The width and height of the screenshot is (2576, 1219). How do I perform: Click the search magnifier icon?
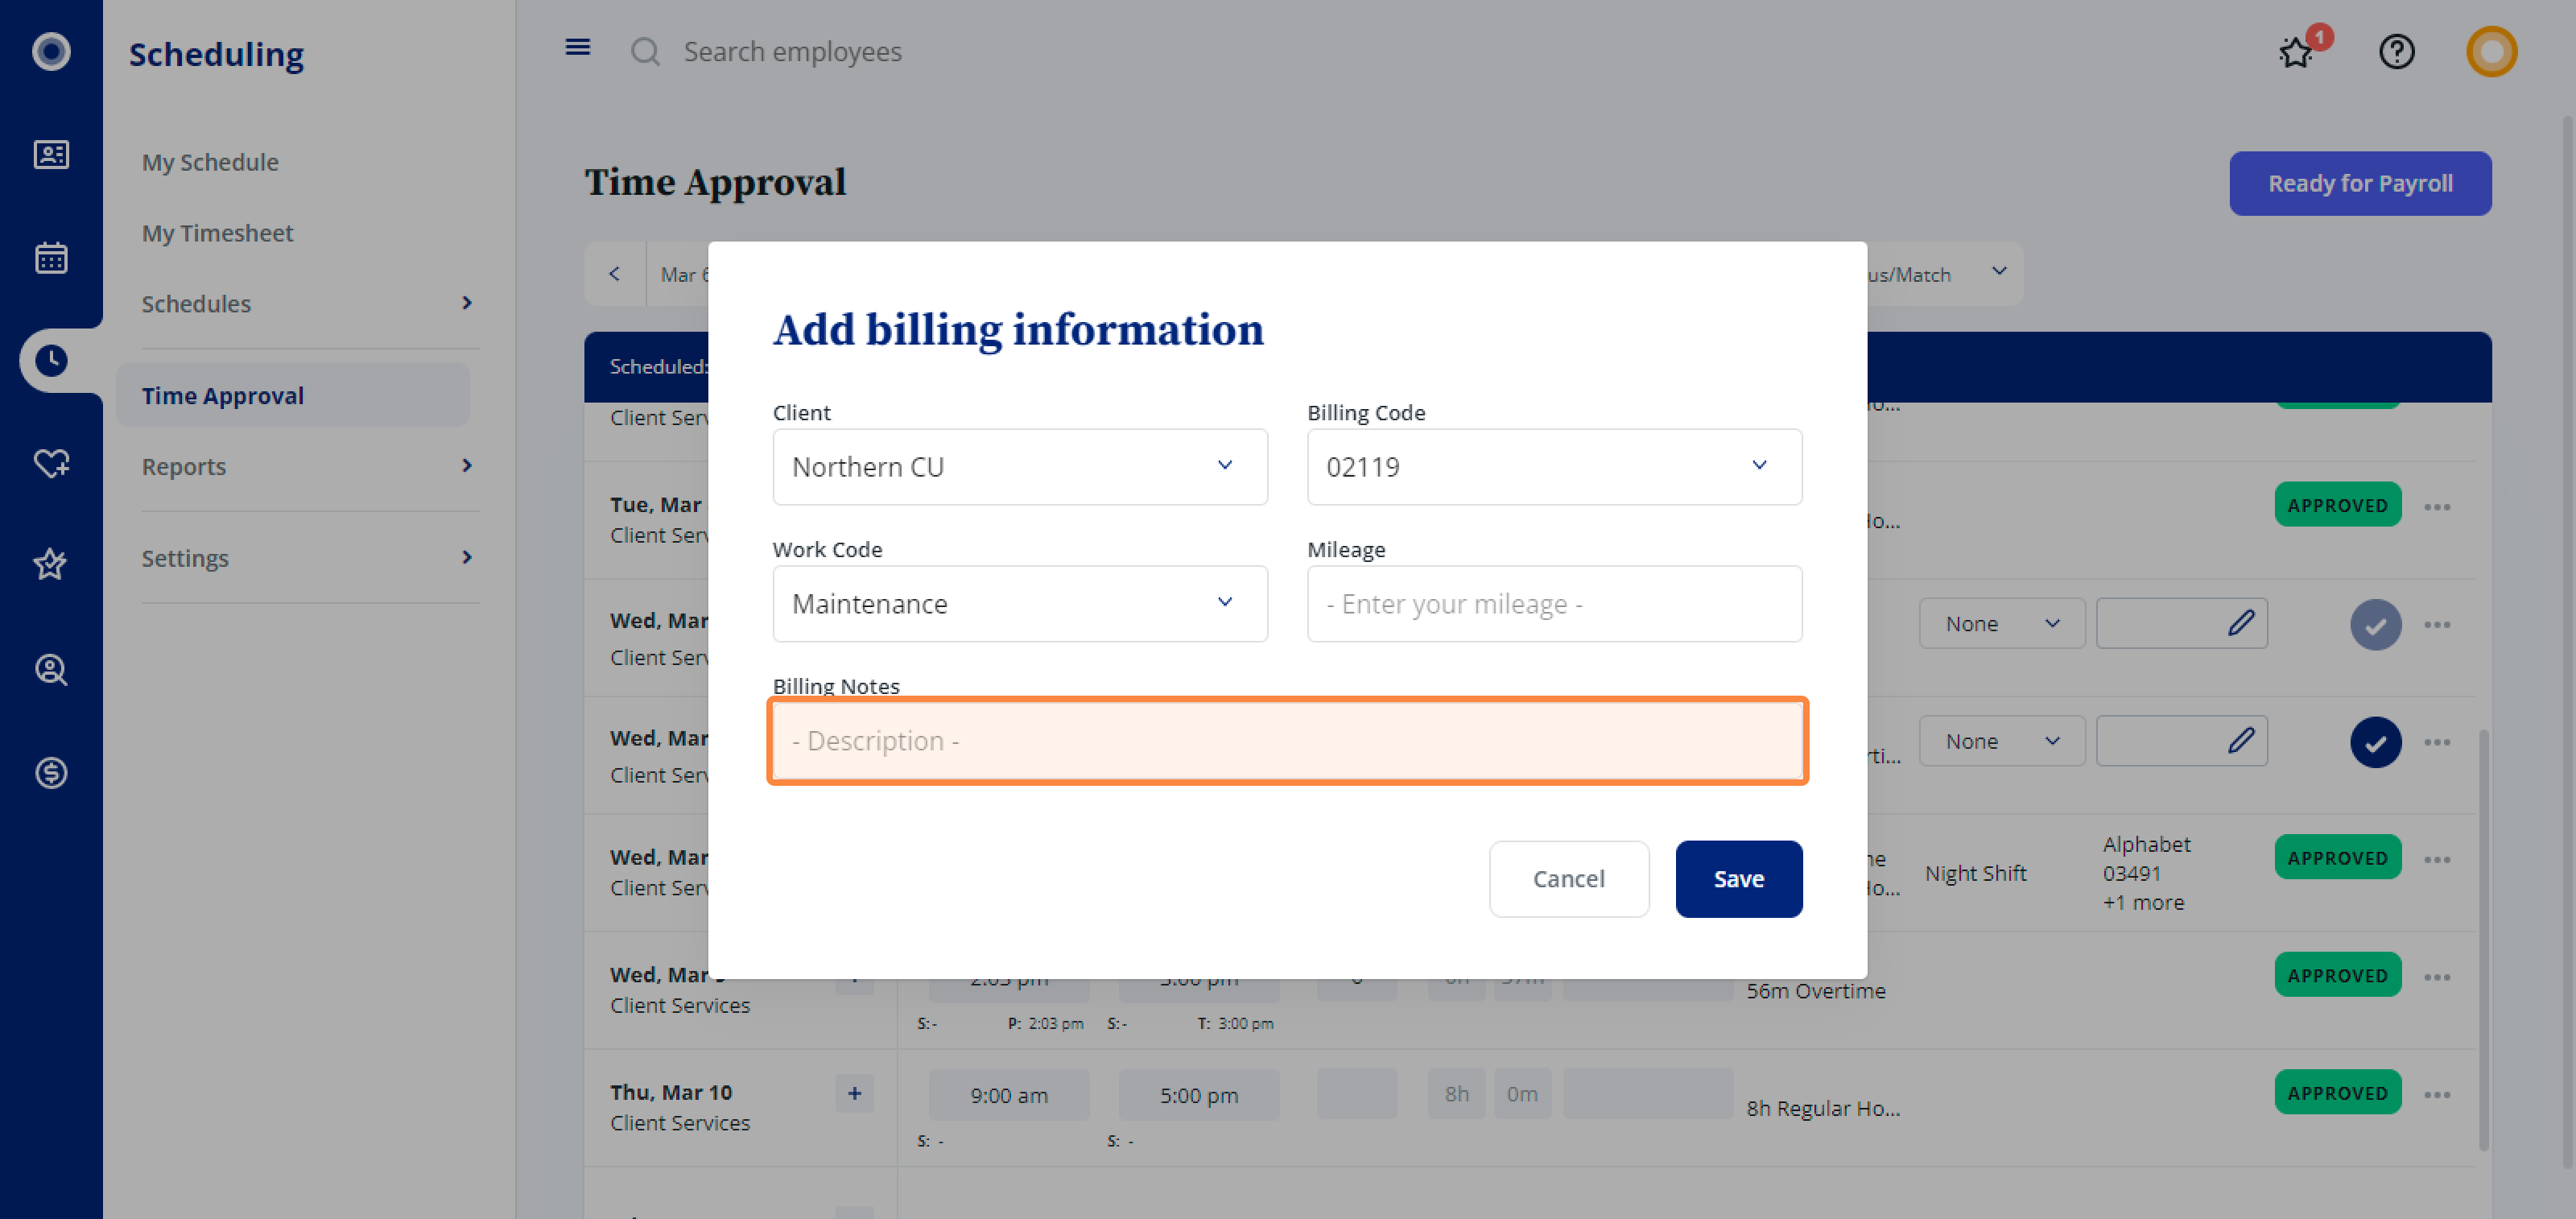click(645, 51)
